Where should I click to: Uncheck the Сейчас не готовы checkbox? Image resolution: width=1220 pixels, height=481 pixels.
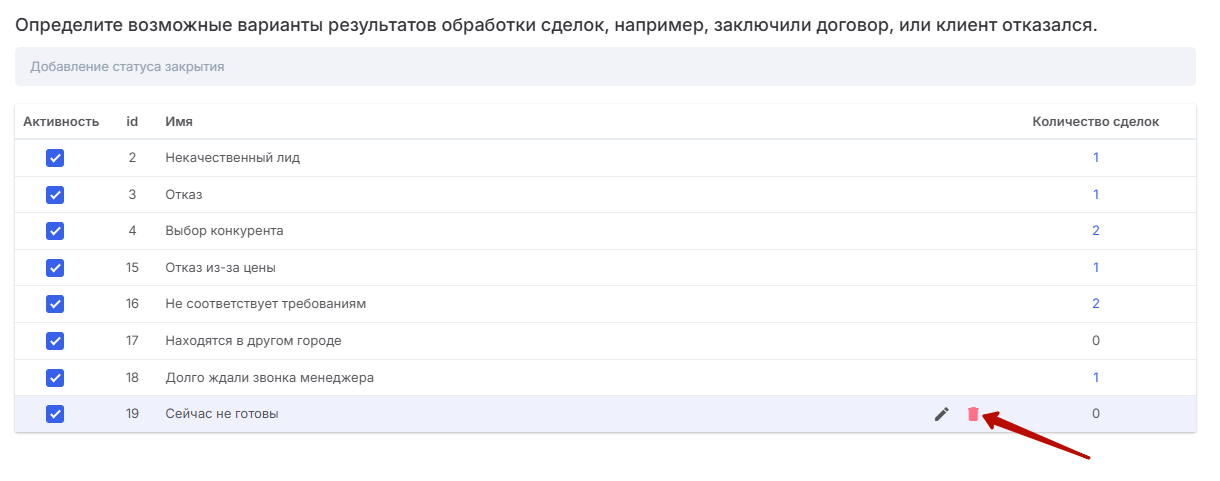(x=55, y=414)
